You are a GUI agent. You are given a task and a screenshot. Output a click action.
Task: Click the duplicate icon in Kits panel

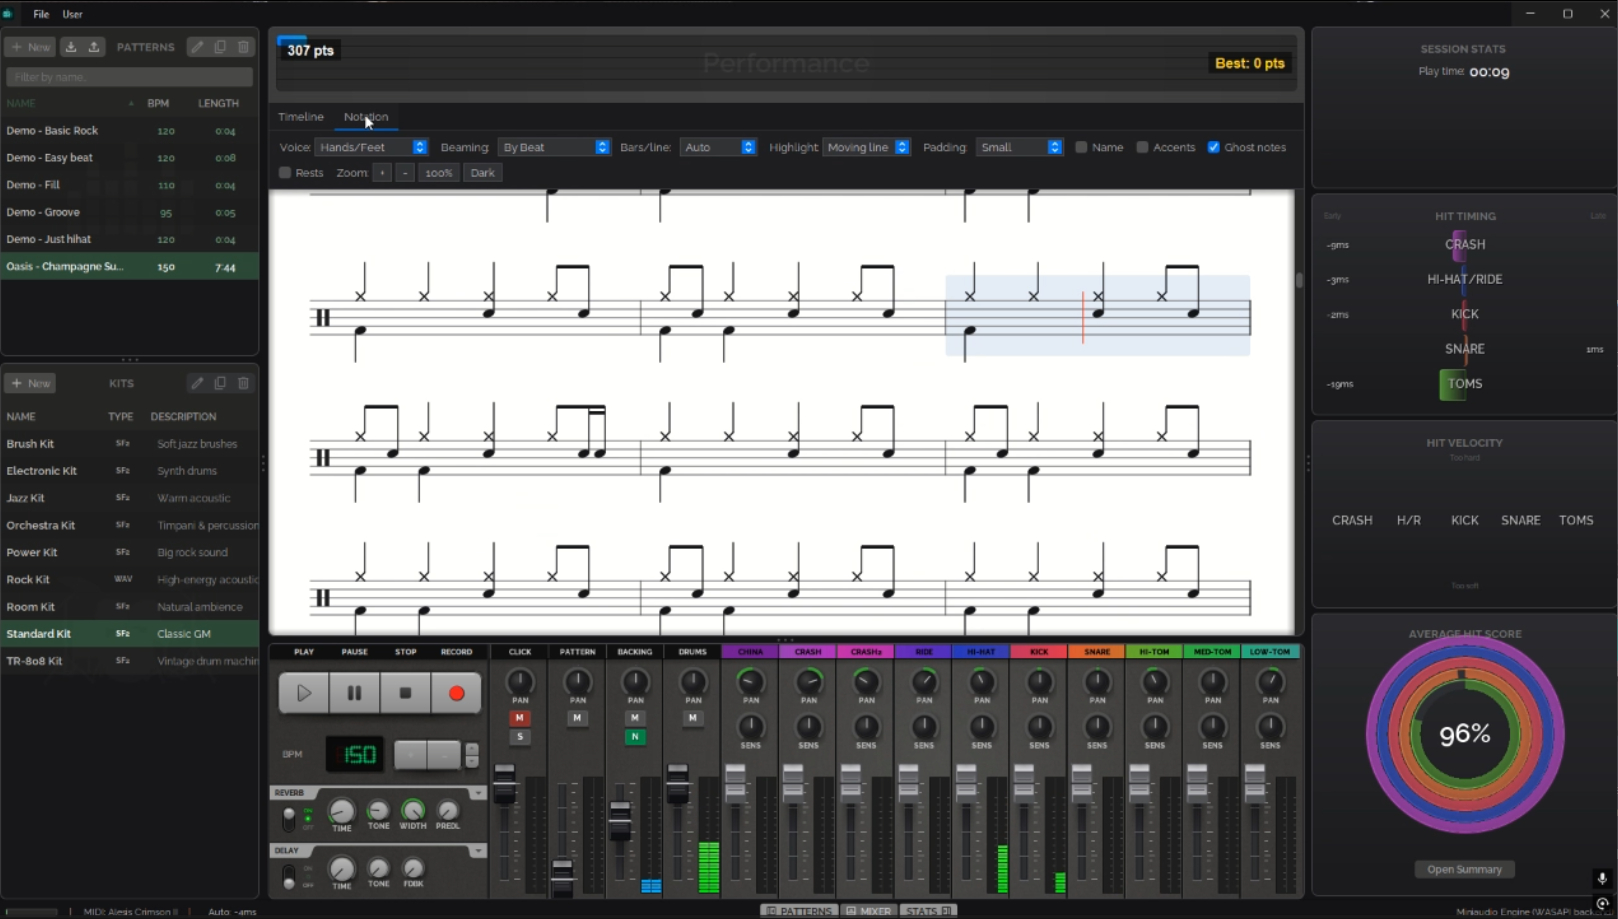coord(220,383)
